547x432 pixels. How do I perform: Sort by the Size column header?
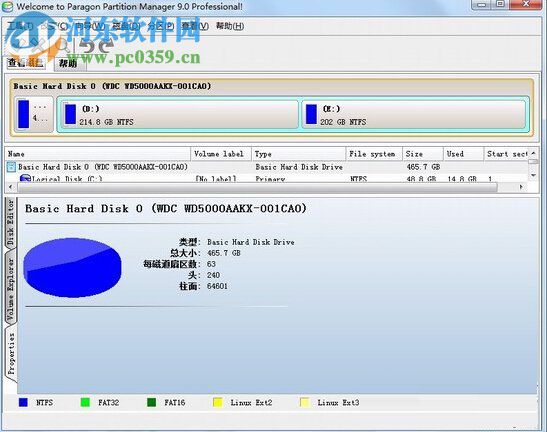click(x=423, y=154)
